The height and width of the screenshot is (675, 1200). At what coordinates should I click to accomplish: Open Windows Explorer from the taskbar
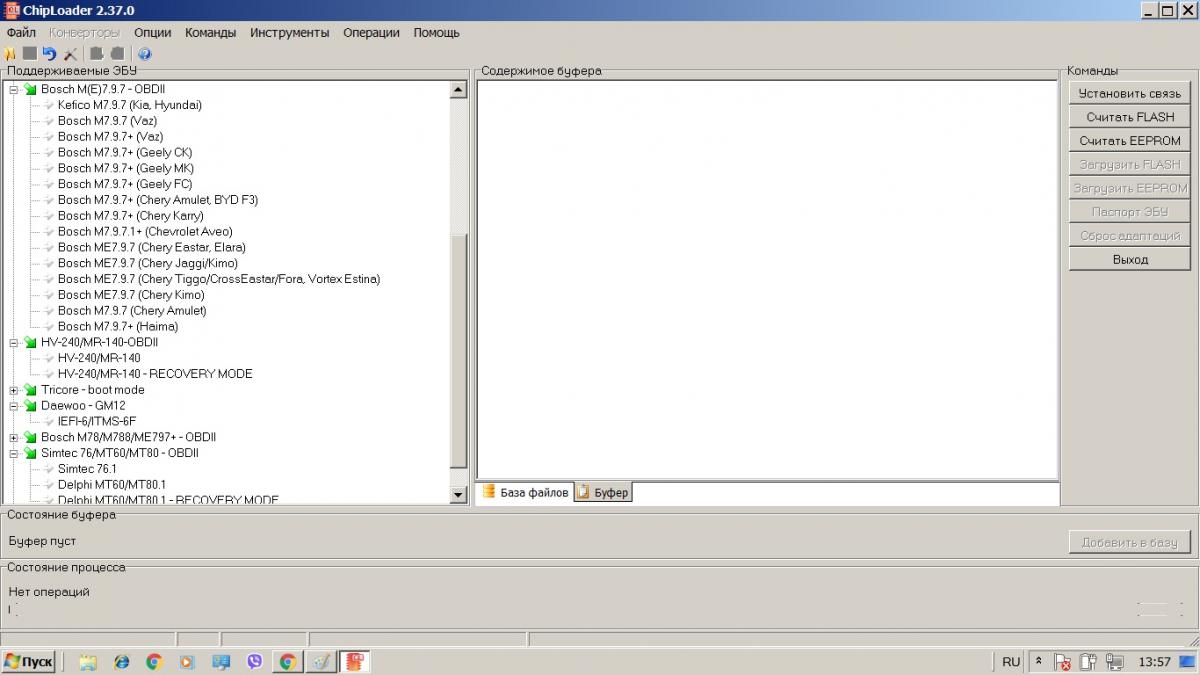(88, 662)
